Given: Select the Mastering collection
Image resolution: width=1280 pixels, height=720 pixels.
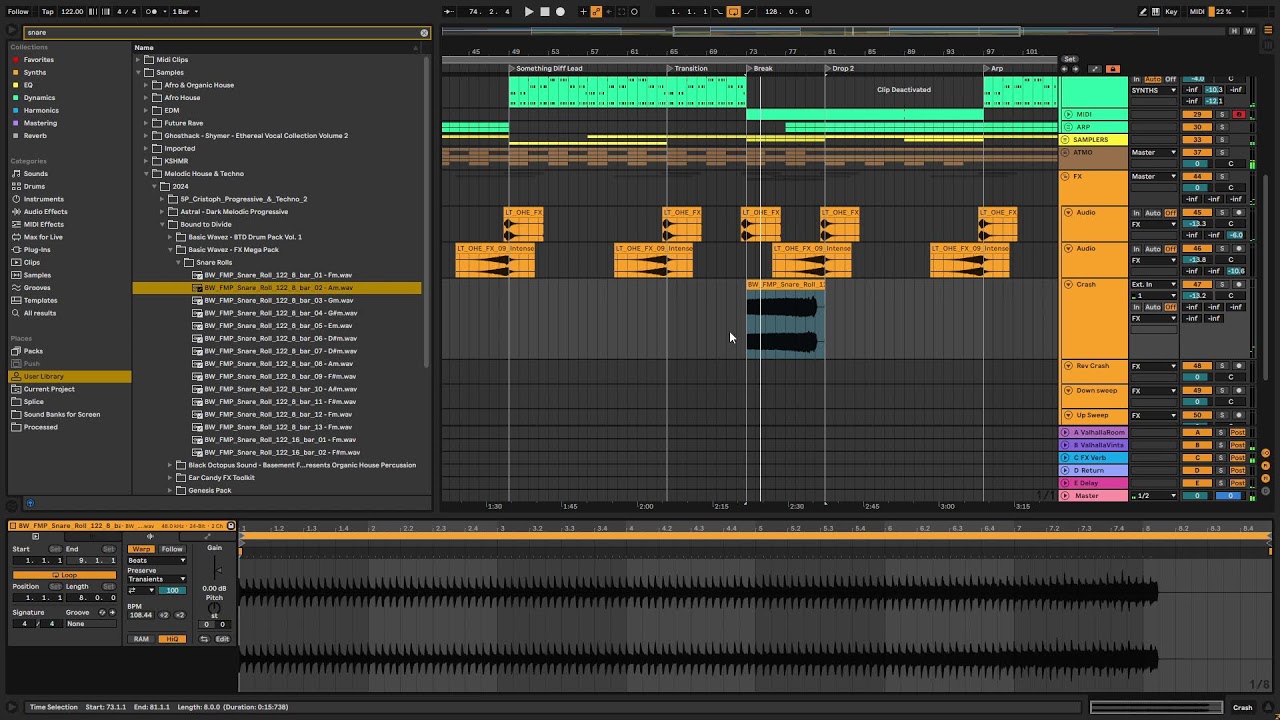Looking at the screenshot, I should 40,123.
